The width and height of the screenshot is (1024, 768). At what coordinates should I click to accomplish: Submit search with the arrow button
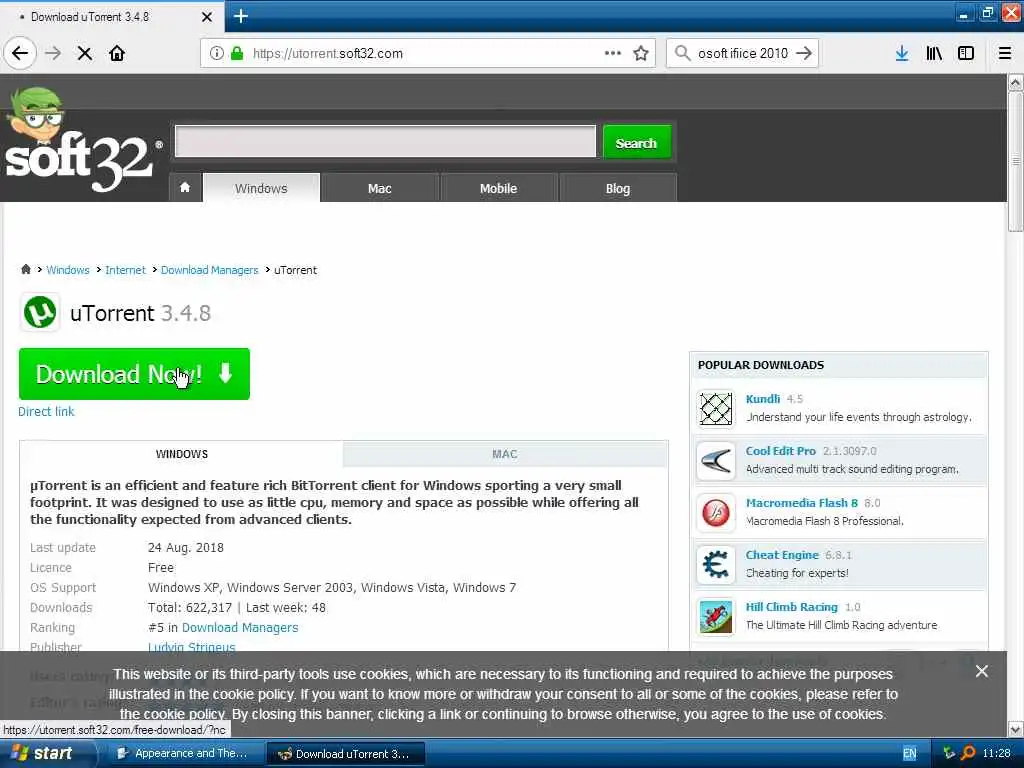coord(804,54)
